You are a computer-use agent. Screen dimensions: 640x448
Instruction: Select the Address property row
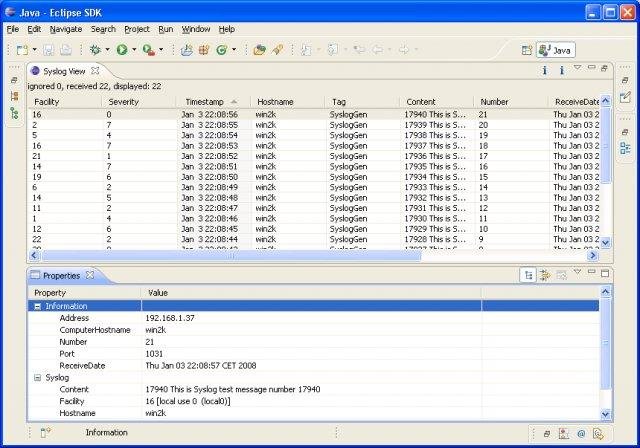click(313, 318)
